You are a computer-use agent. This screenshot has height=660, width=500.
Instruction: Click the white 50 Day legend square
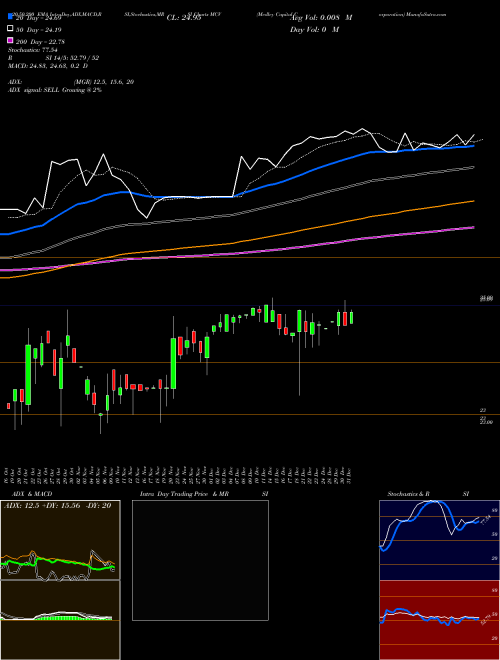click(11, 29)
